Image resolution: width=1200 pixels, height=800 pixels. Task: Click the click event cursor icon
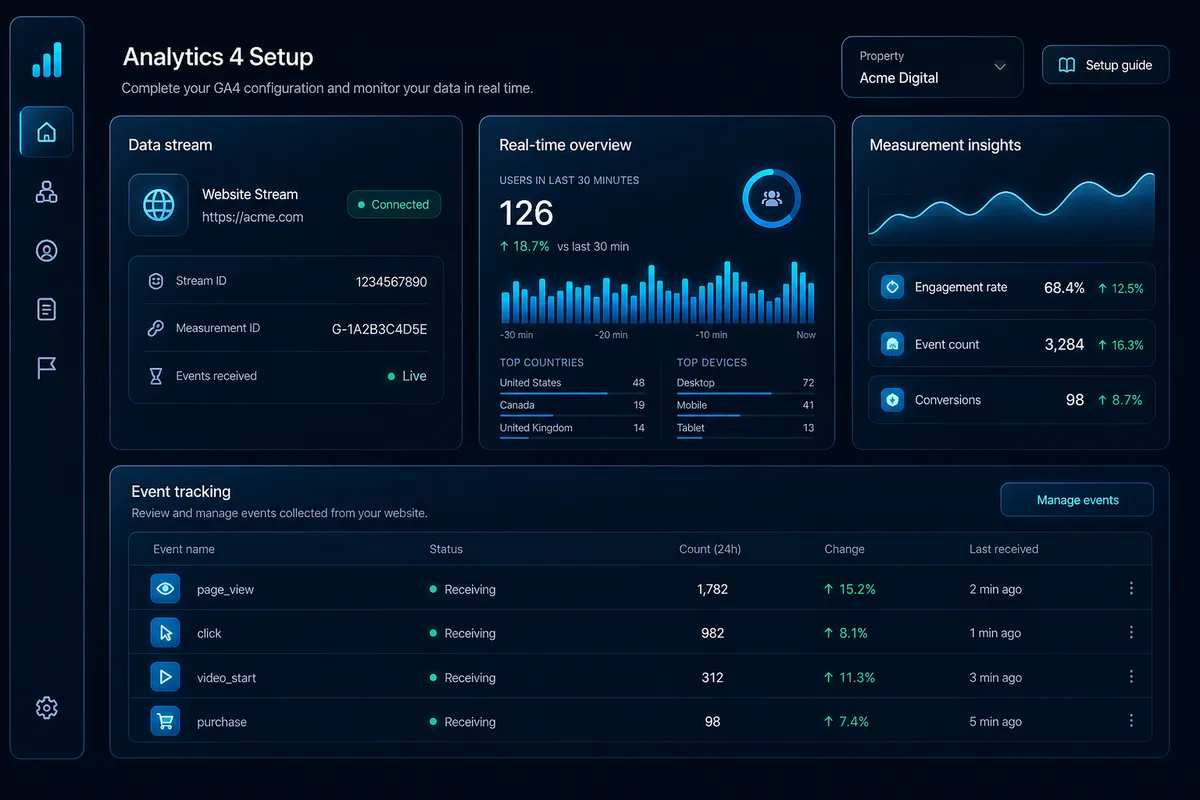click(x=166, y=633)
